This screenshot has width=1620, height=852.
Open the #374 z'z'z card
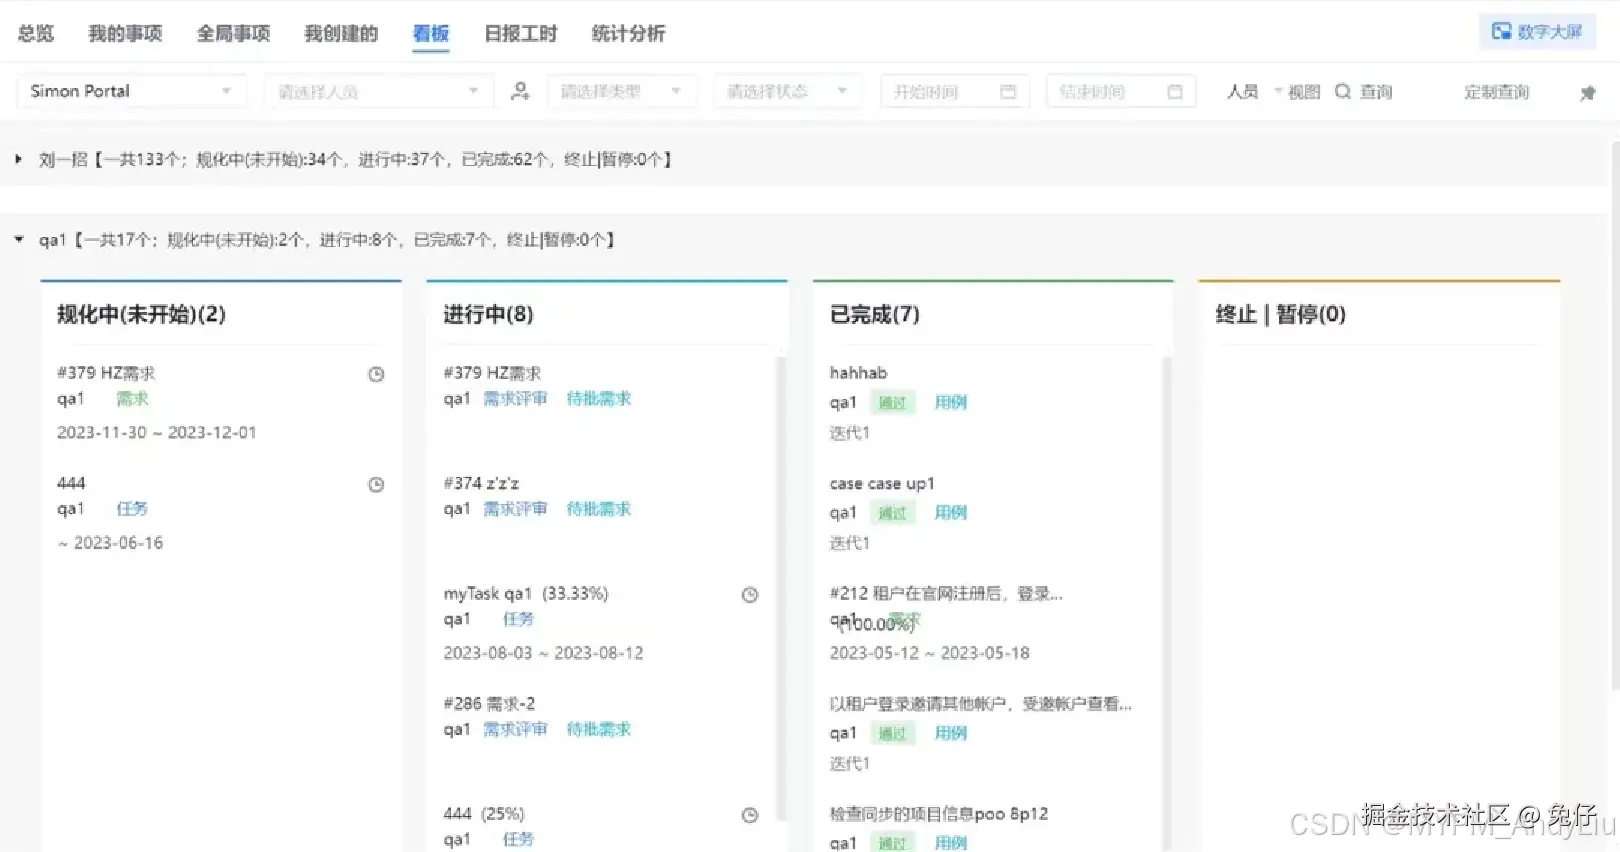coord(481,483)
